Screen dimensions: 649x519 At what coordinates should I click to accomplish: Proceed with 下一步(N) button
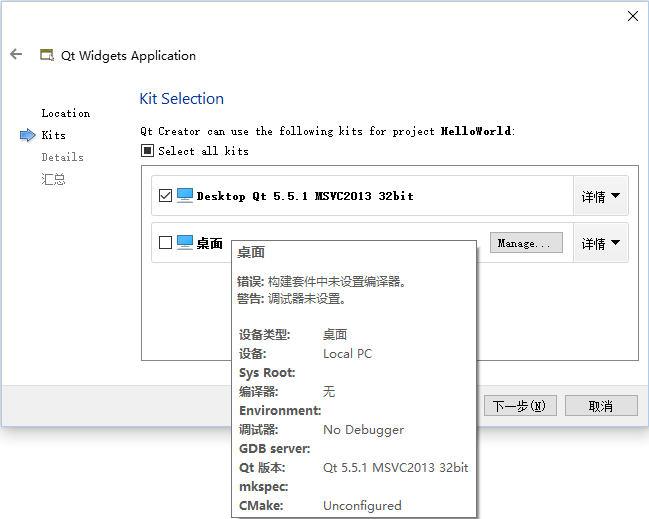pyautogui.click(x=520, y=406)
